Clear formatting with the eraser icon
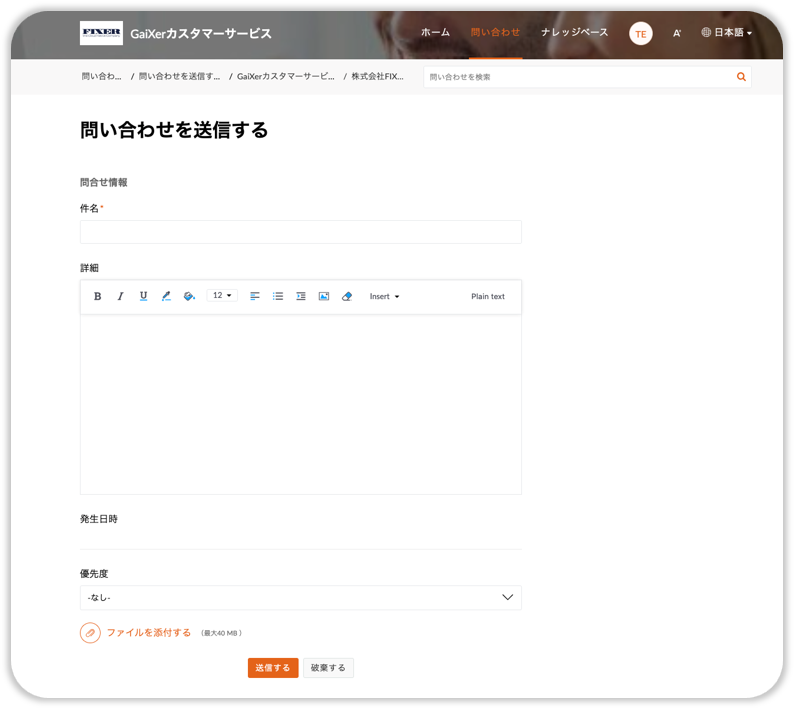This screenshot has width=794, height=709. (x=347, y=296)
